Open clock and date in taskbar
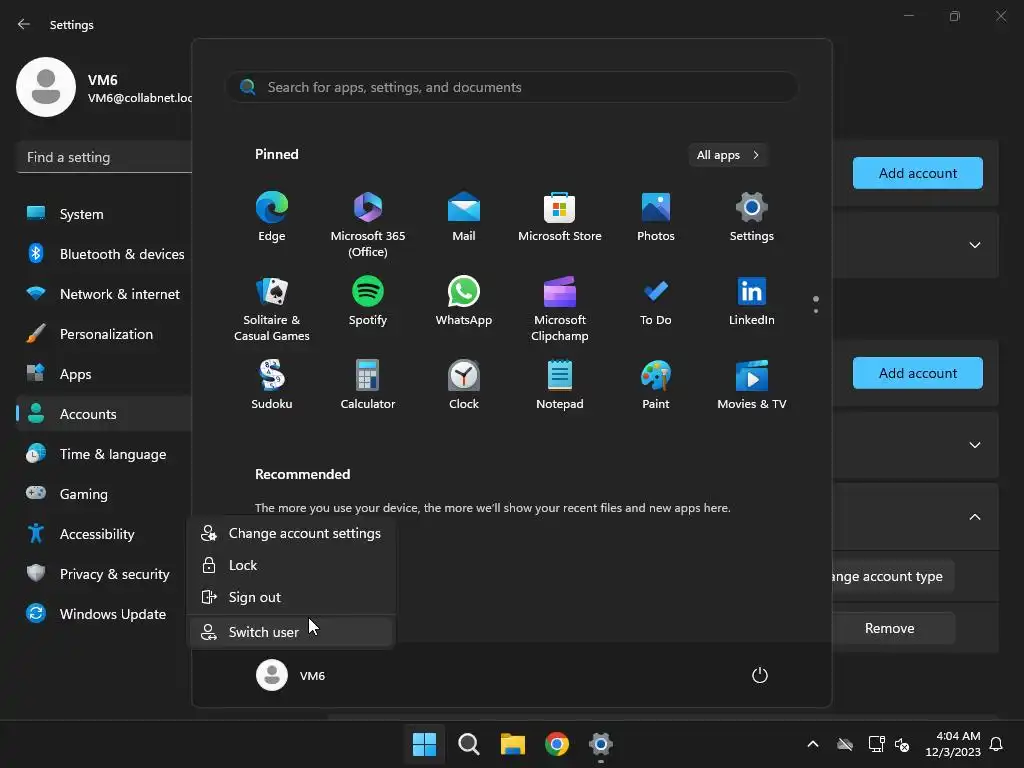 (953, 744)
